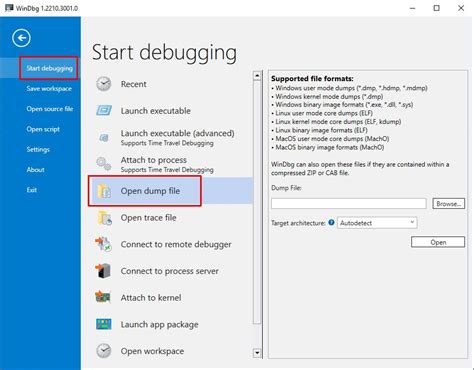Click the Attach to process gears icon

coord(104,164)
